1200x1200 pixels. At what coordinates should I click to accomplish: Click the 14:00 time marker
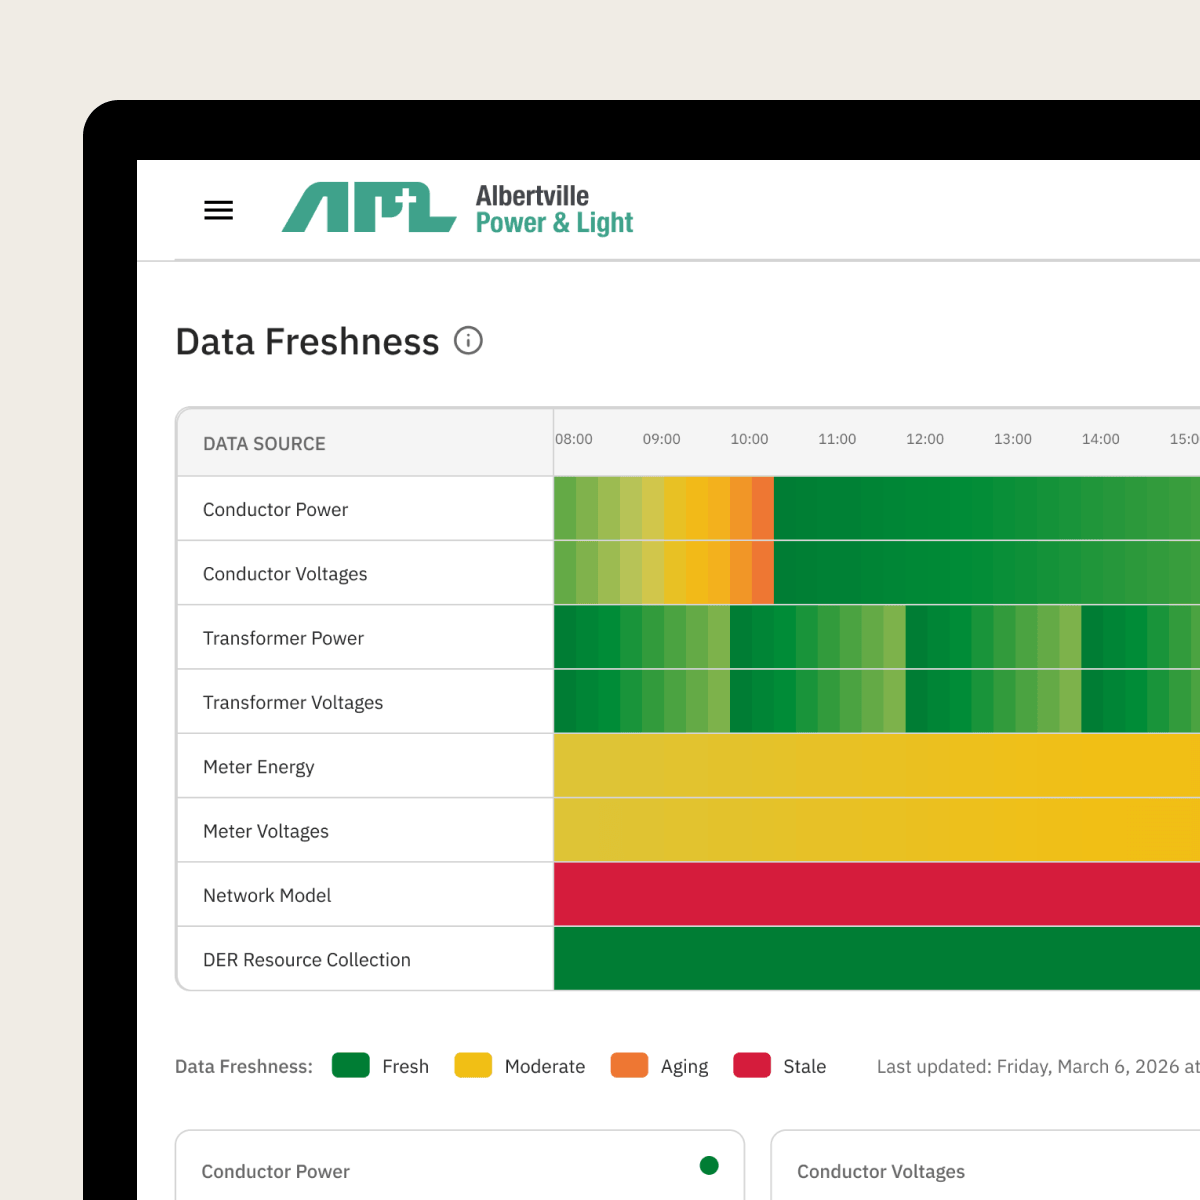pos(1101,439)
